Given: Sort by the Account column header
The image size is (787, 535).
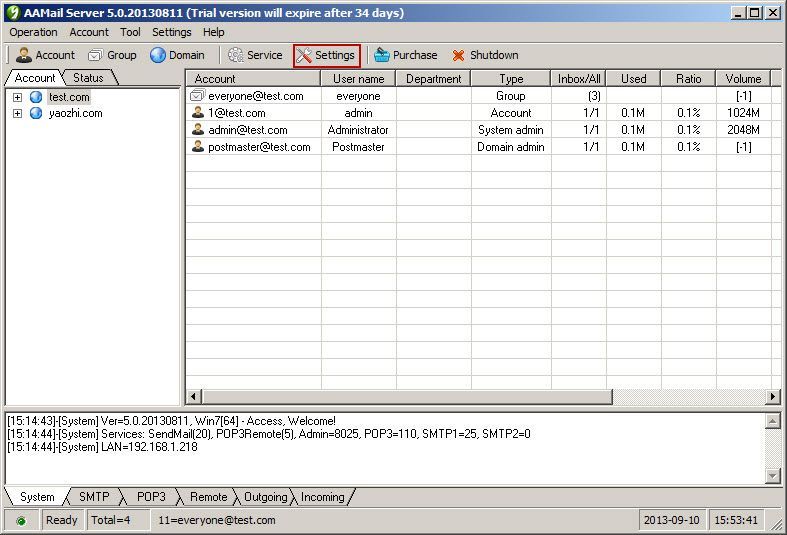Looking at the screenshot, I should click(253, 79).
